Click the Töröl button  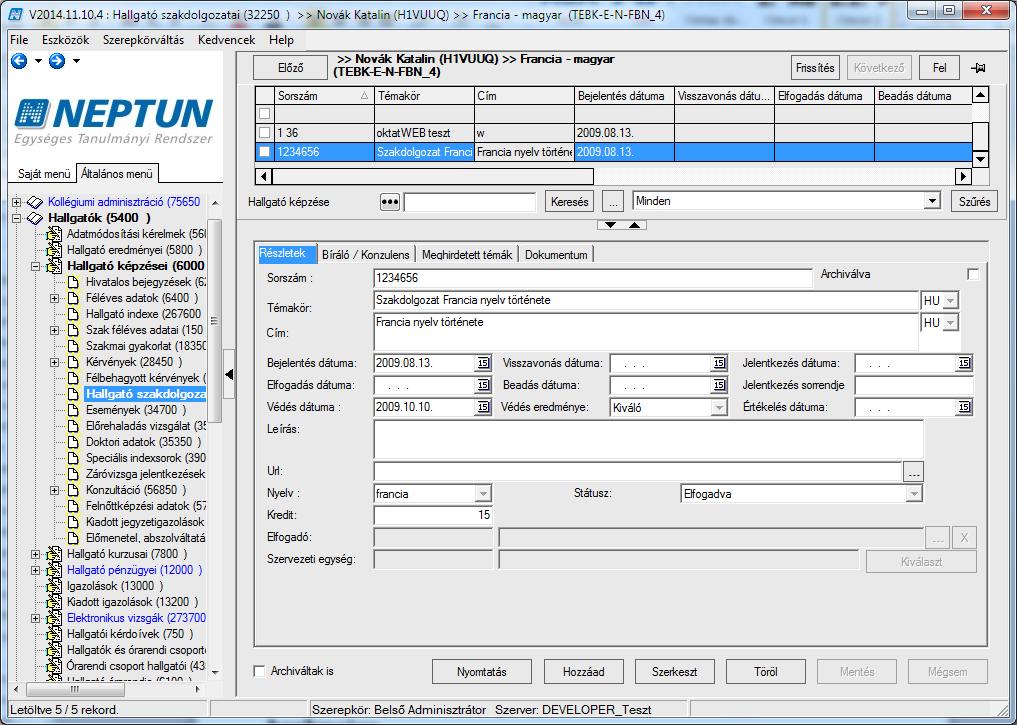click(766, 672)
